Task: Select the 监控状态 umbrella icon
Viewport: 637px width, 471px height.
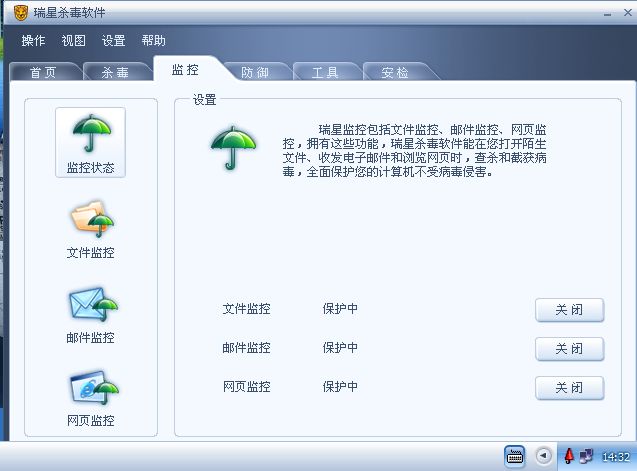Action: click(91, 133)
